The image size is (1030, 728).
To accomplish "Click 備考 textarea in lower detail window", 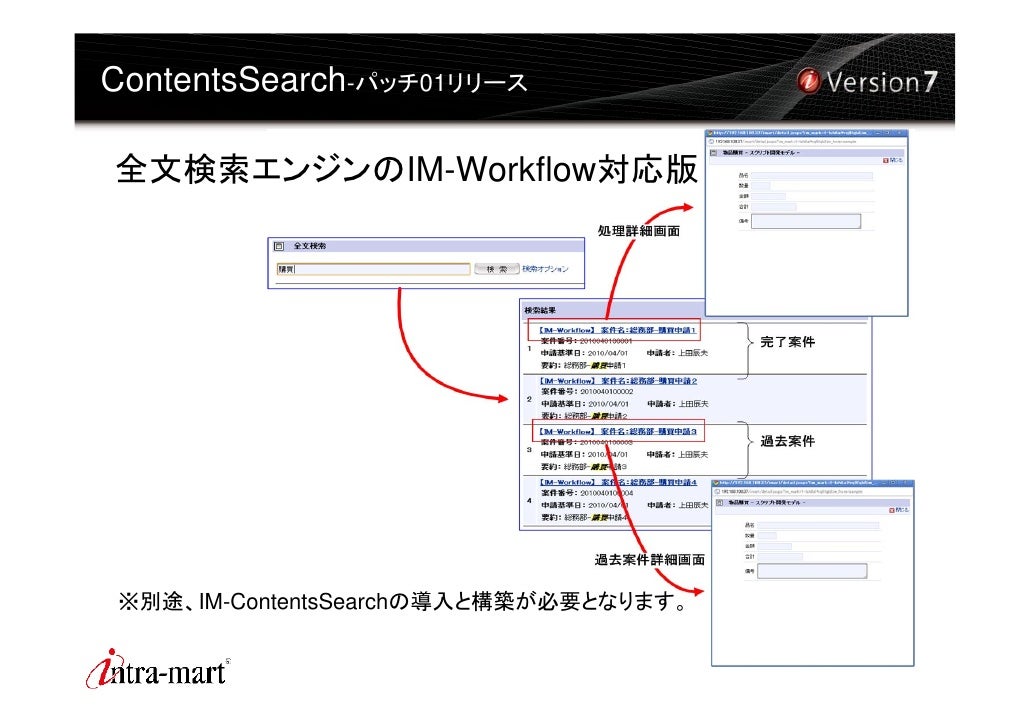I will click(x=813, y=571).
